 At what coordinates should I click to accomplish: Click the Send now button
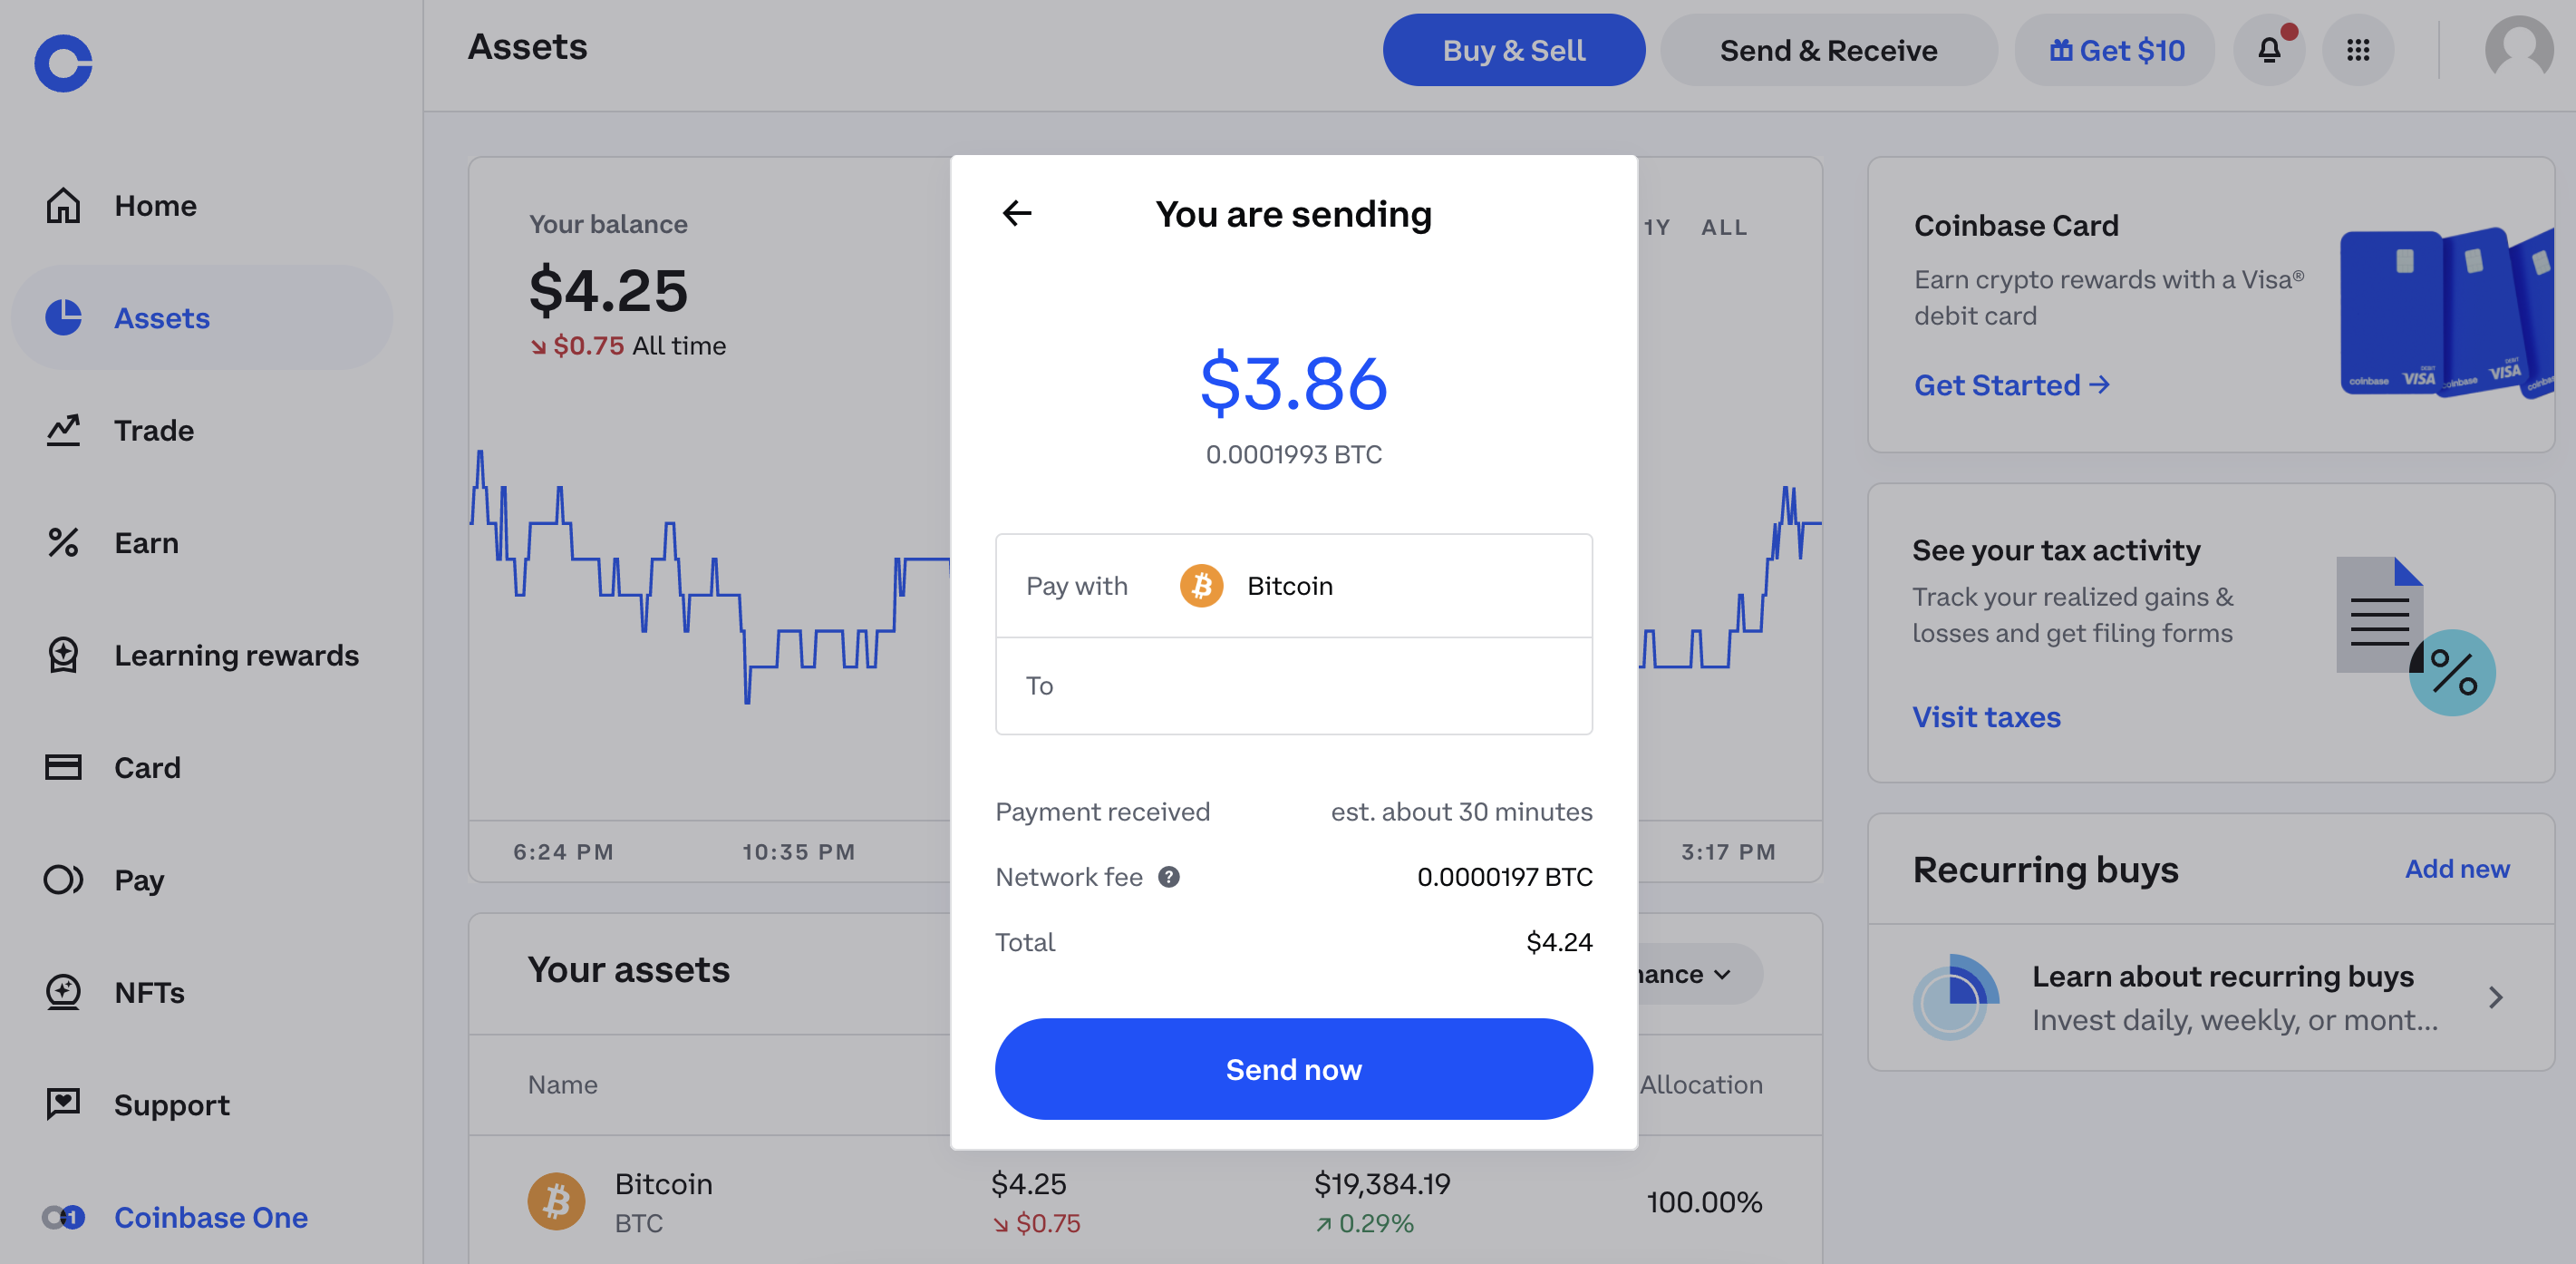coord(1294,1068)
